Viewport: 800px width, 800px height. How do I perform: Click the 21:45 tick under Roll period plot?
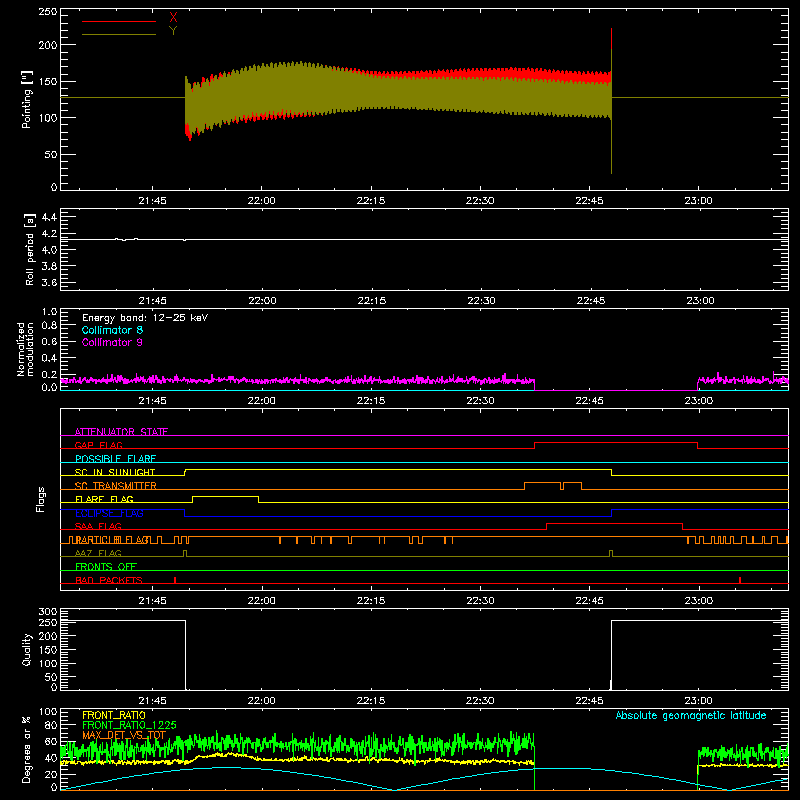click(x=153, y=301)
